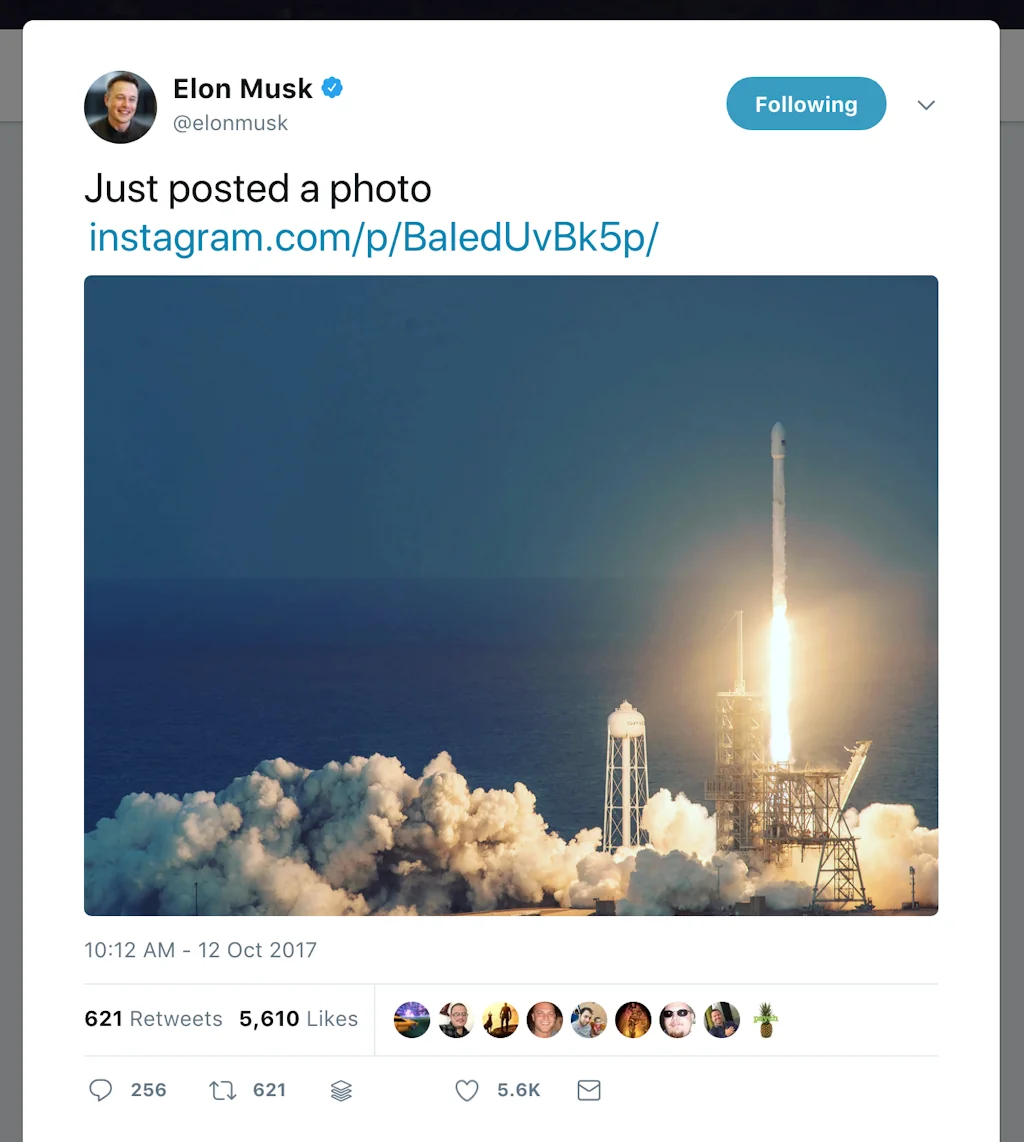Like the tweet with the heart icon

click(467, 1090)
